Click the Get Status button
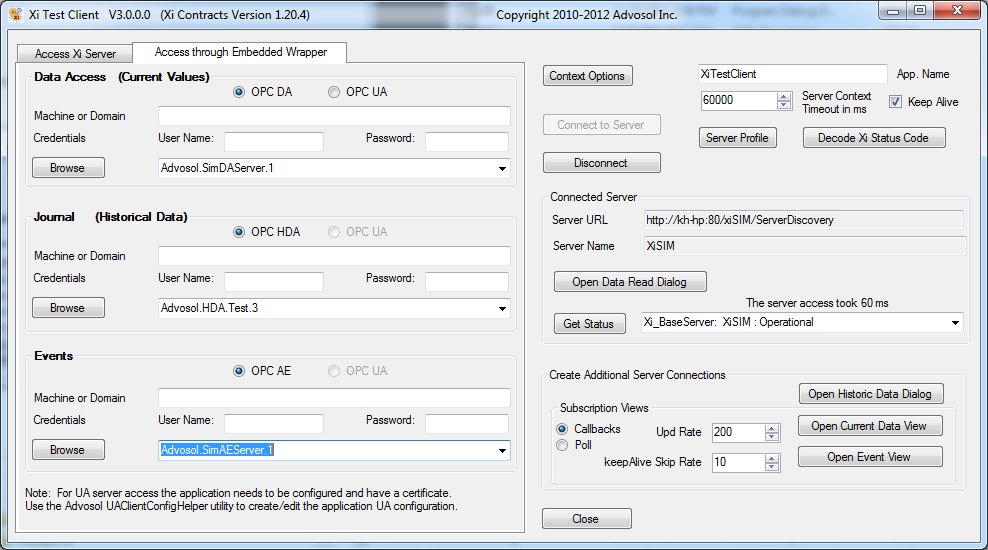988x550 pixels. pos(589,324)
